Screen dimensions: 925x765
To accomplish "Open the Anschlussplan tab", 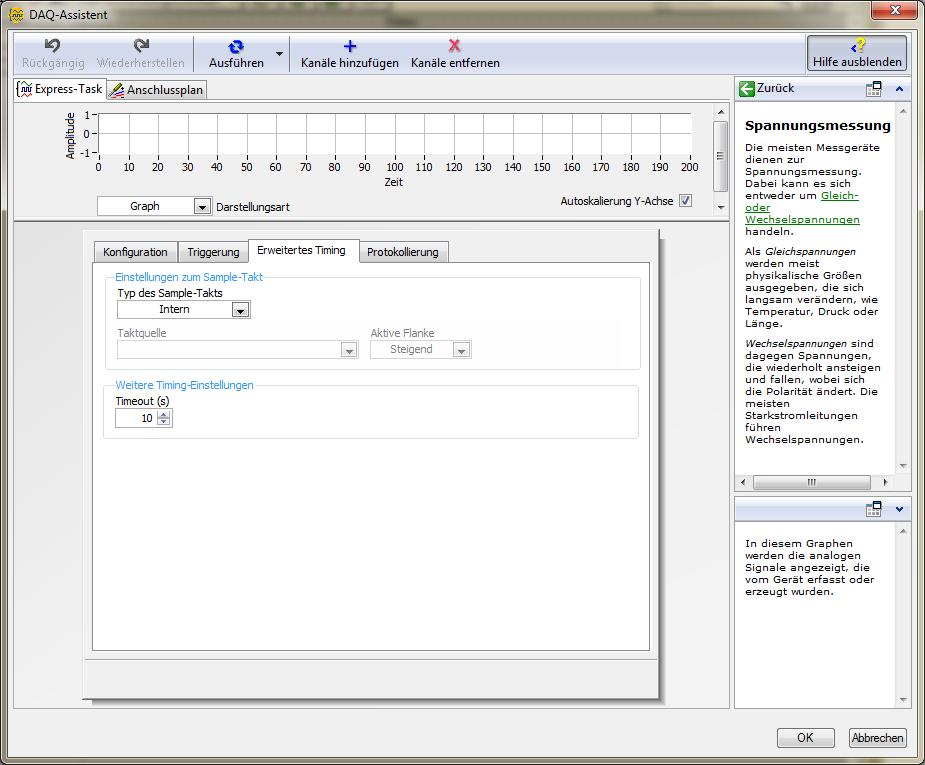I will point(157,90).
